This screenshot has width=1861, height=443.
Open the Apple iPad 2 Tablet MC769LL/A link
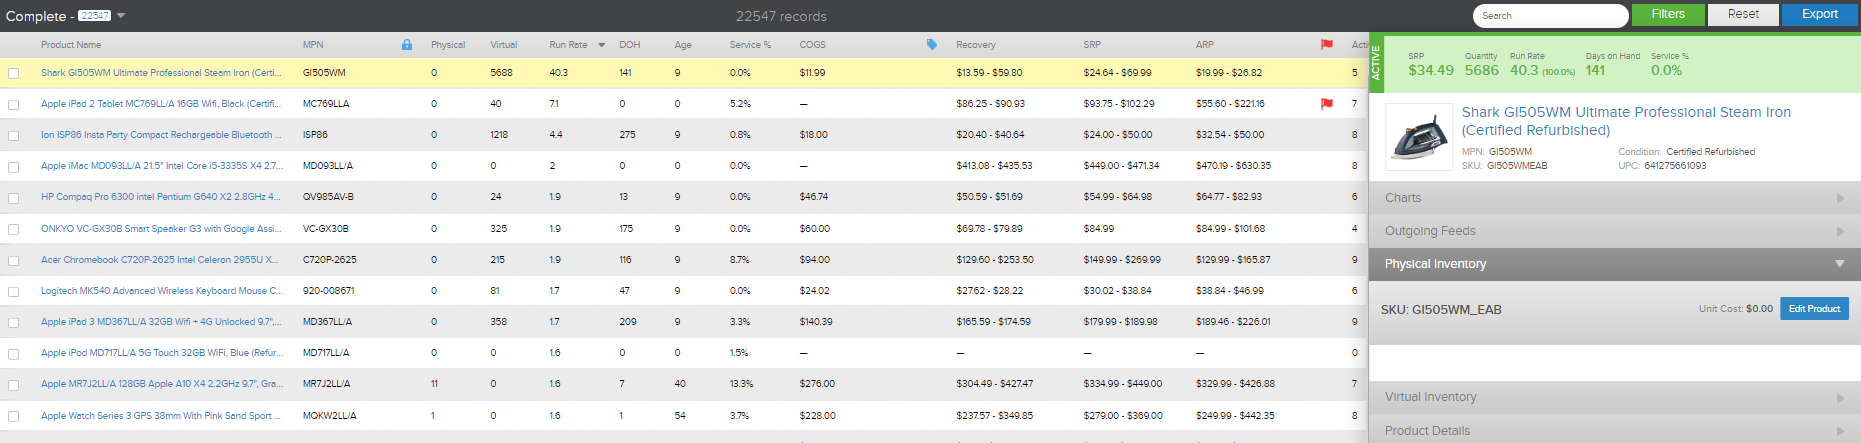coord(161,104)
